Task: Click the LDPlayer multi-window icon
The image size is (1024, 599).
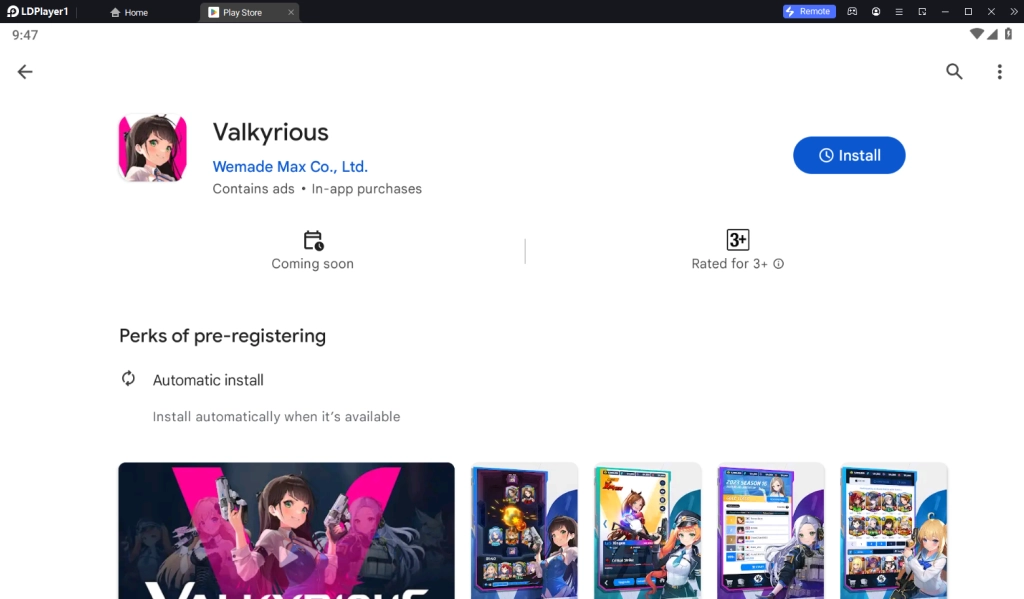Action: tap(922, 12)
